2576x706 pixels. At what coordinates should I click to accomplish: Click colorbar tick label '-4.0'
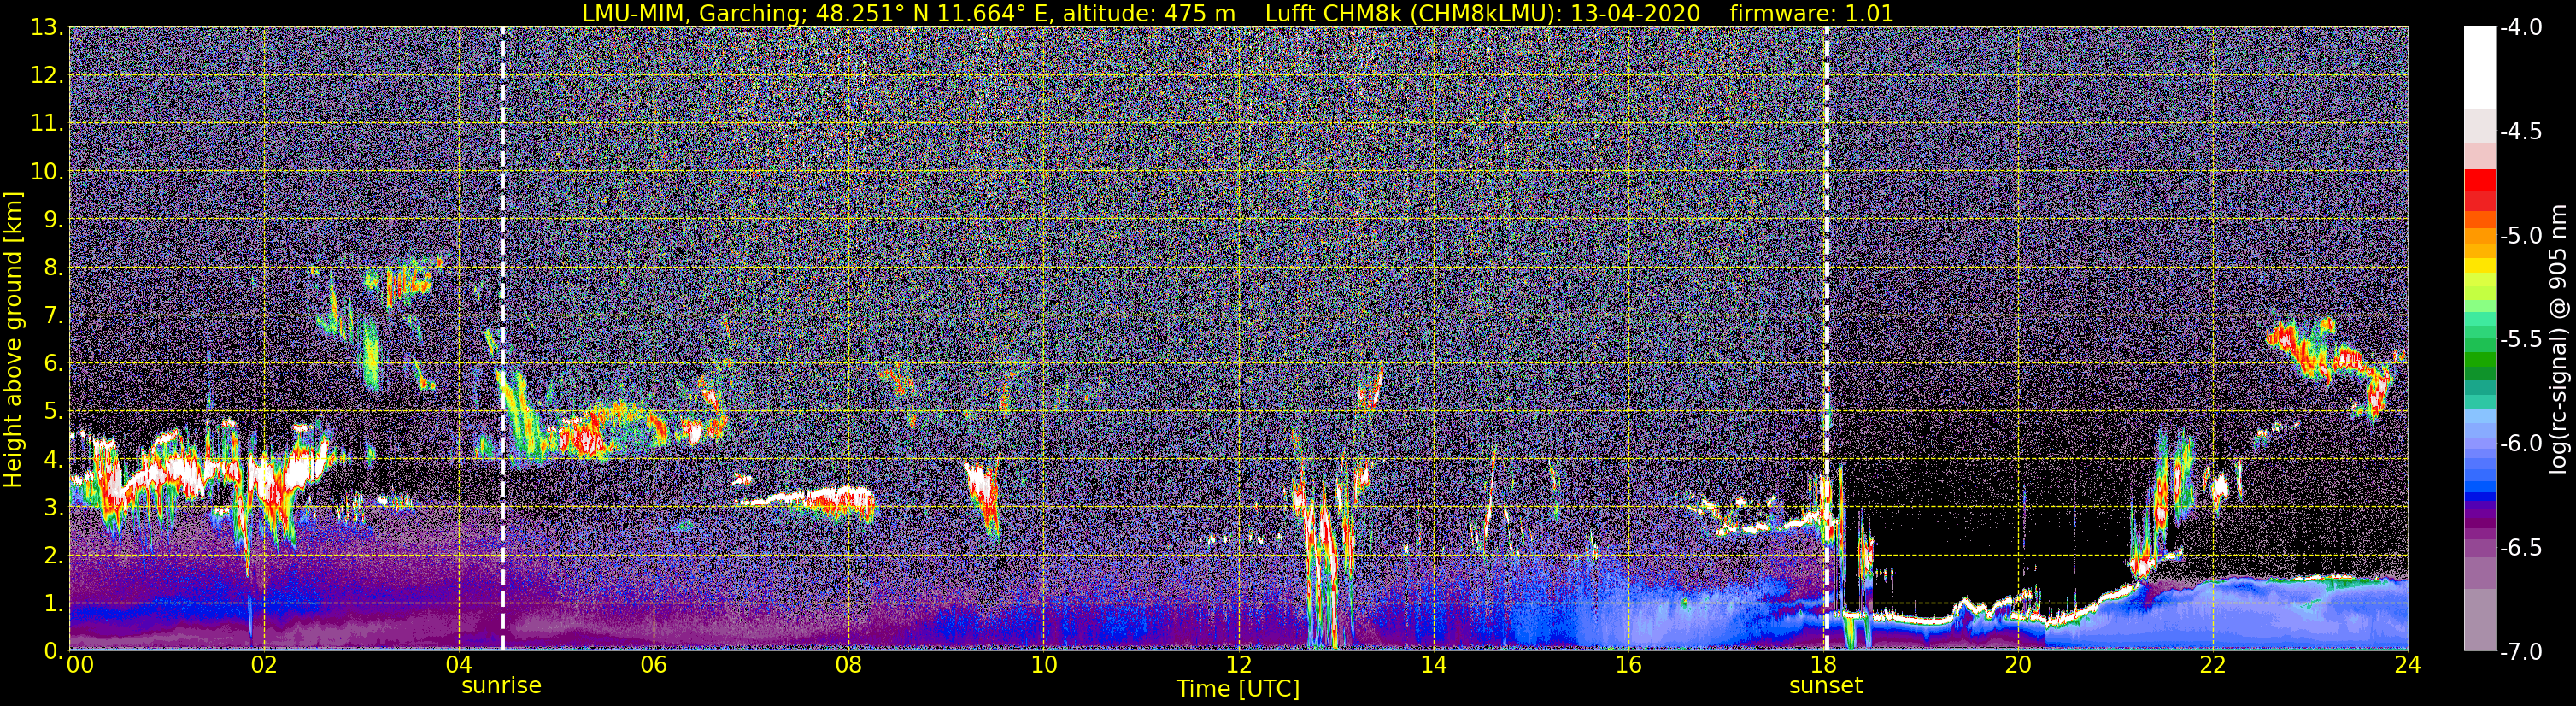pyautogui.click(x=2521, y=28)
